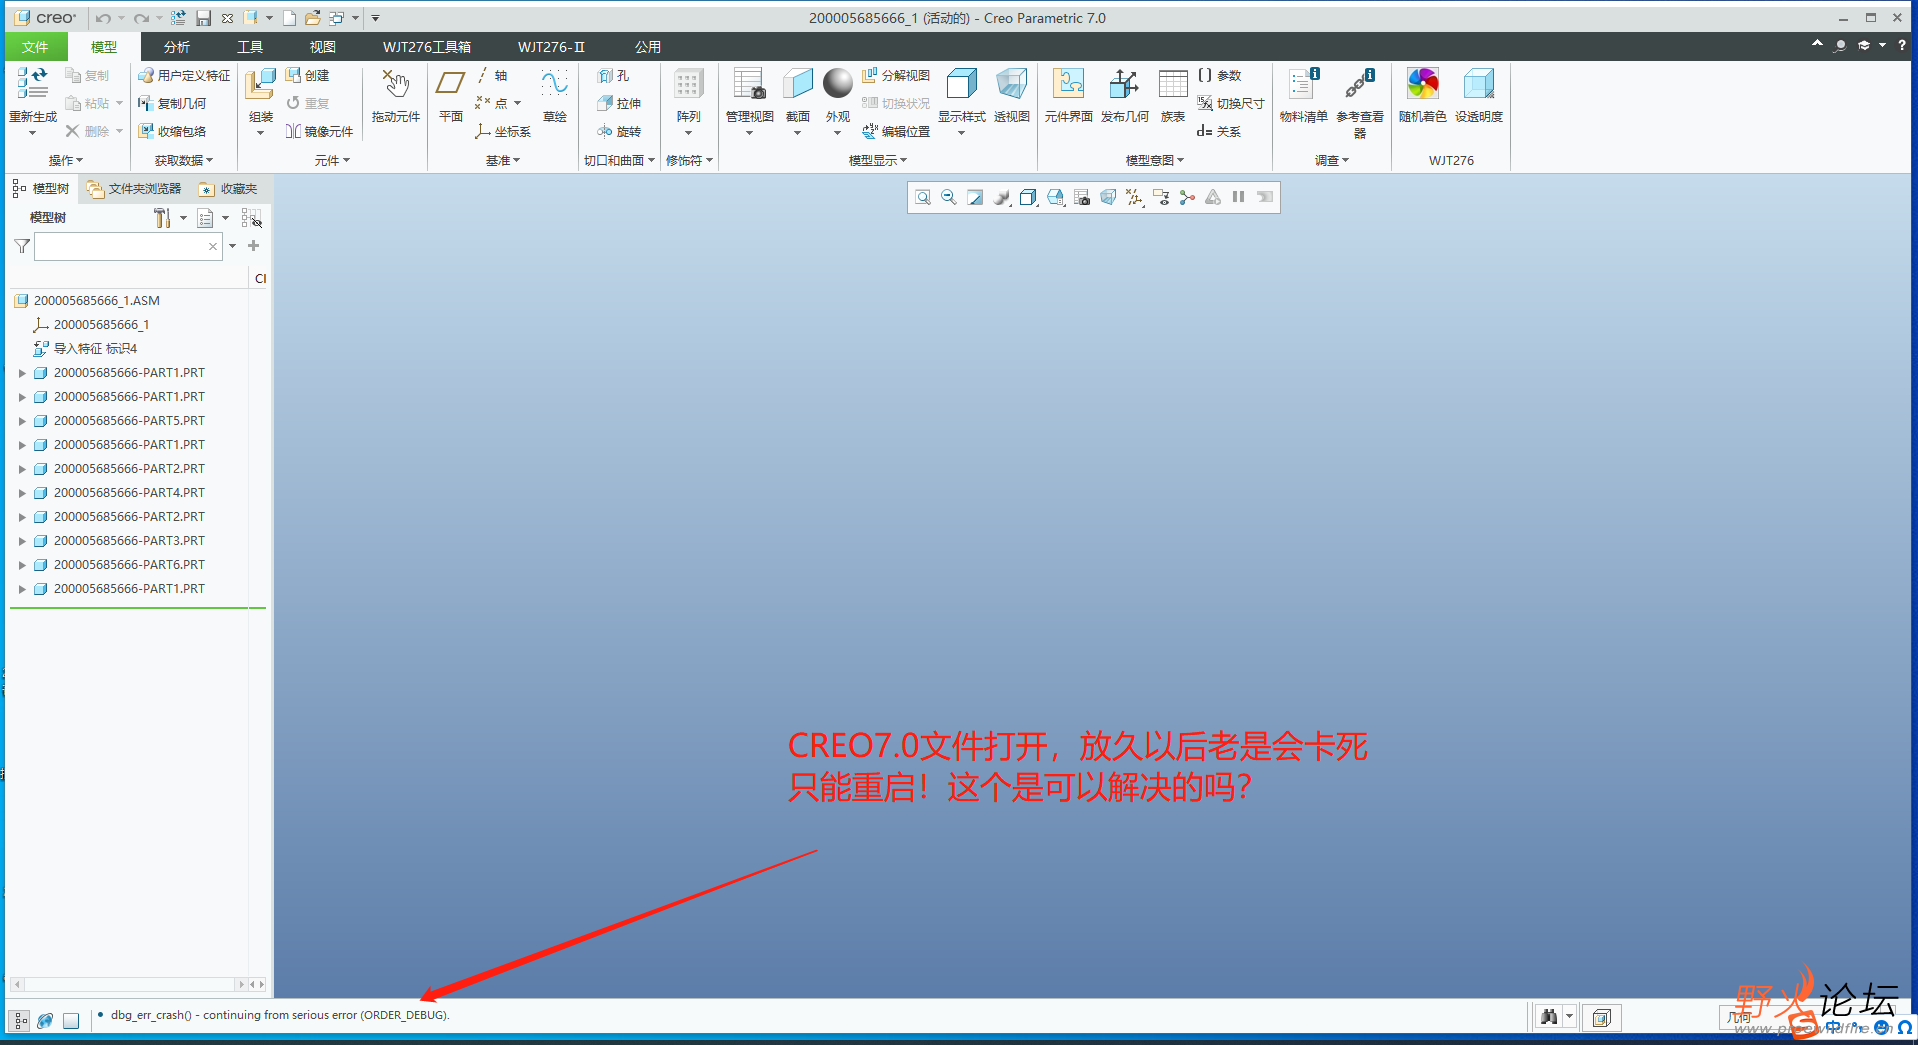Toggle Annotation Display in graphics toolbar
1918x1045 pixels.
click(x=1160, y=197)
